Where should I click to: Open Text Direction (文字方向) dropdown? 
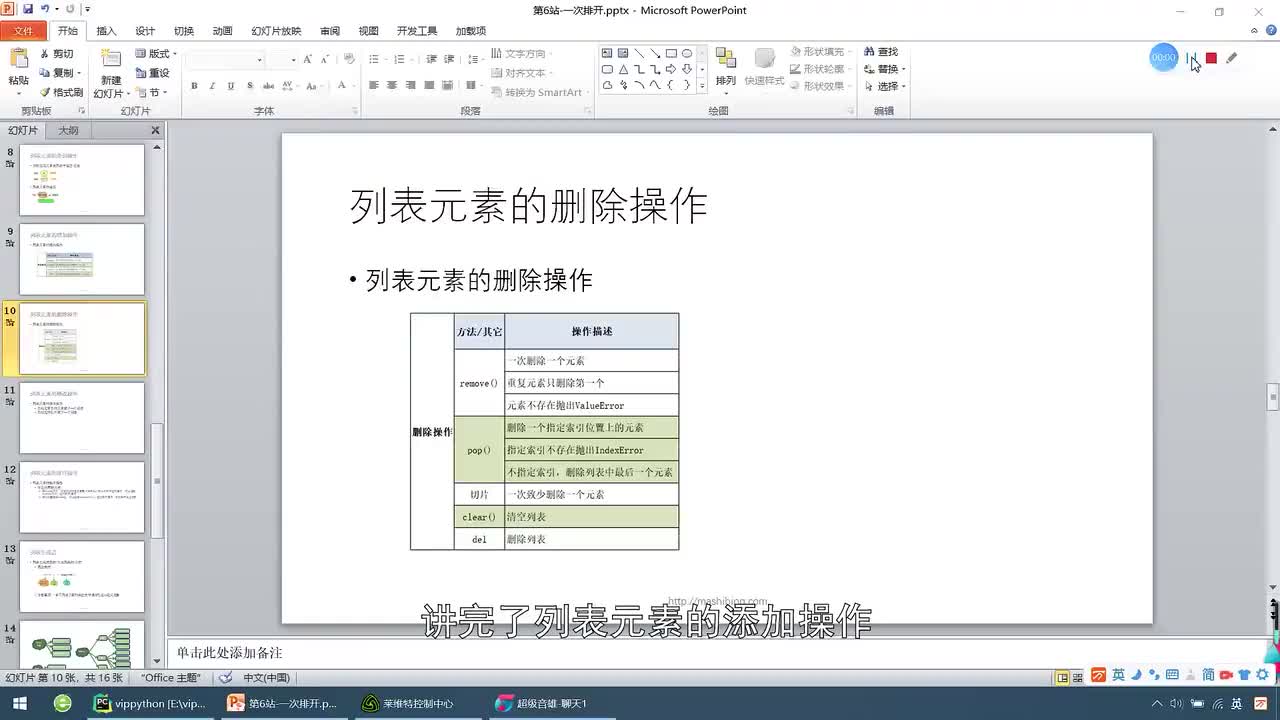tap(523, 54)
